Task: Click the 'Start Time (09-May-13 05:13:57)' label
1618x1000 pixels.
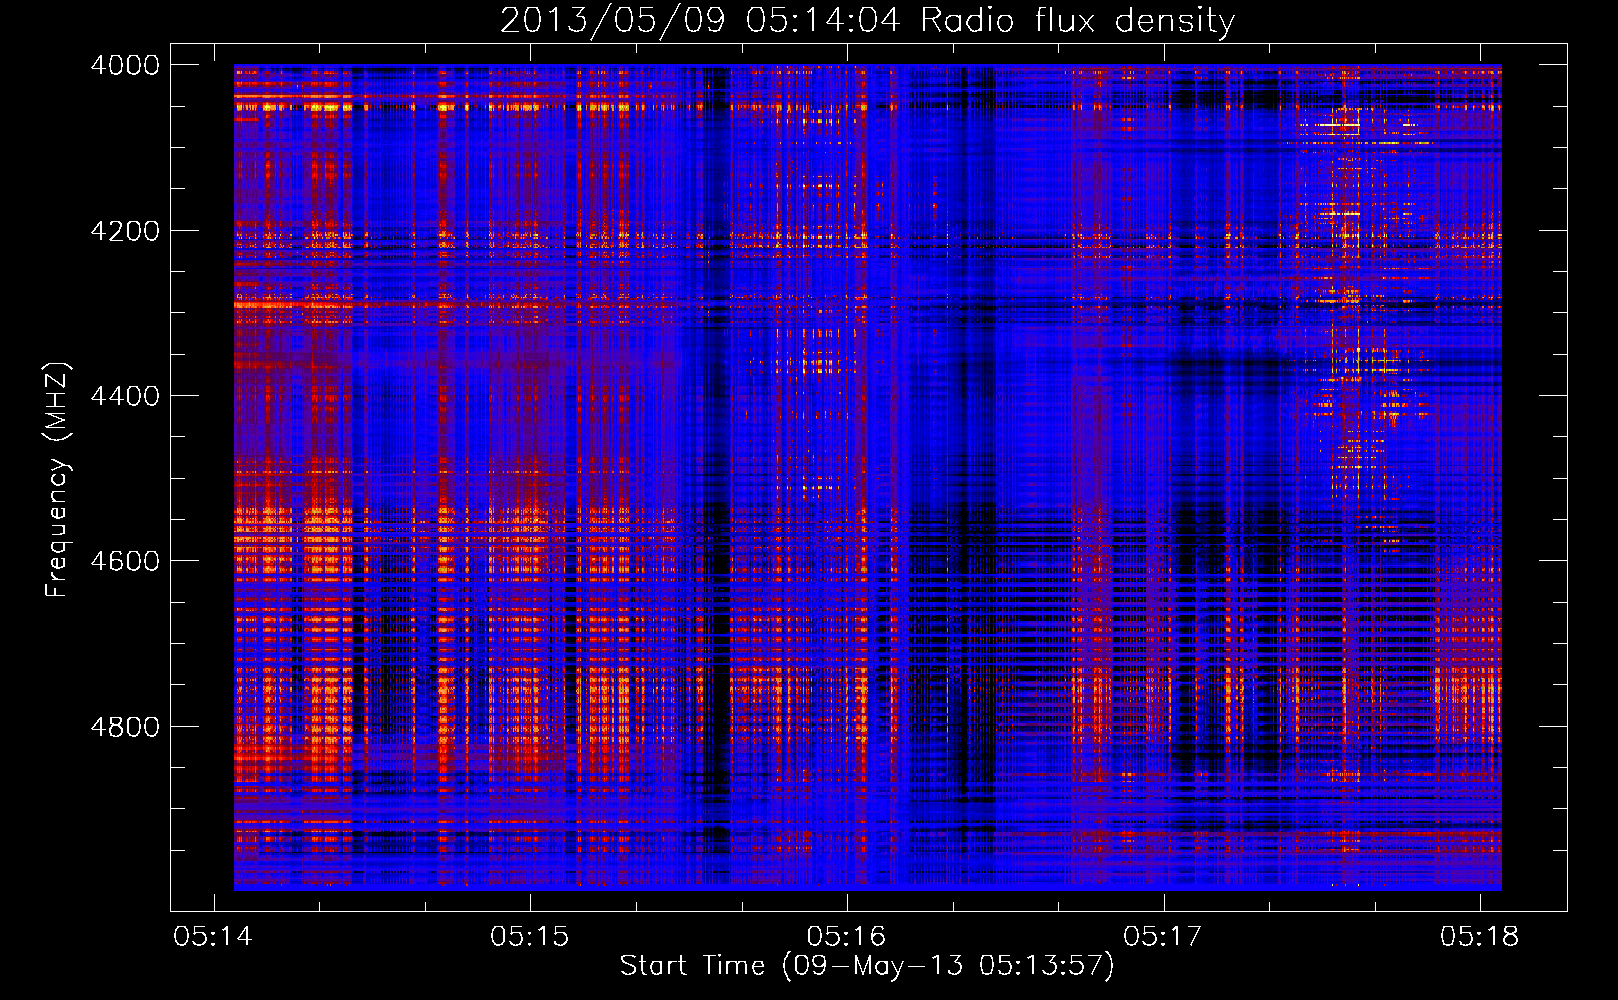Action: [x=867, y=966]
